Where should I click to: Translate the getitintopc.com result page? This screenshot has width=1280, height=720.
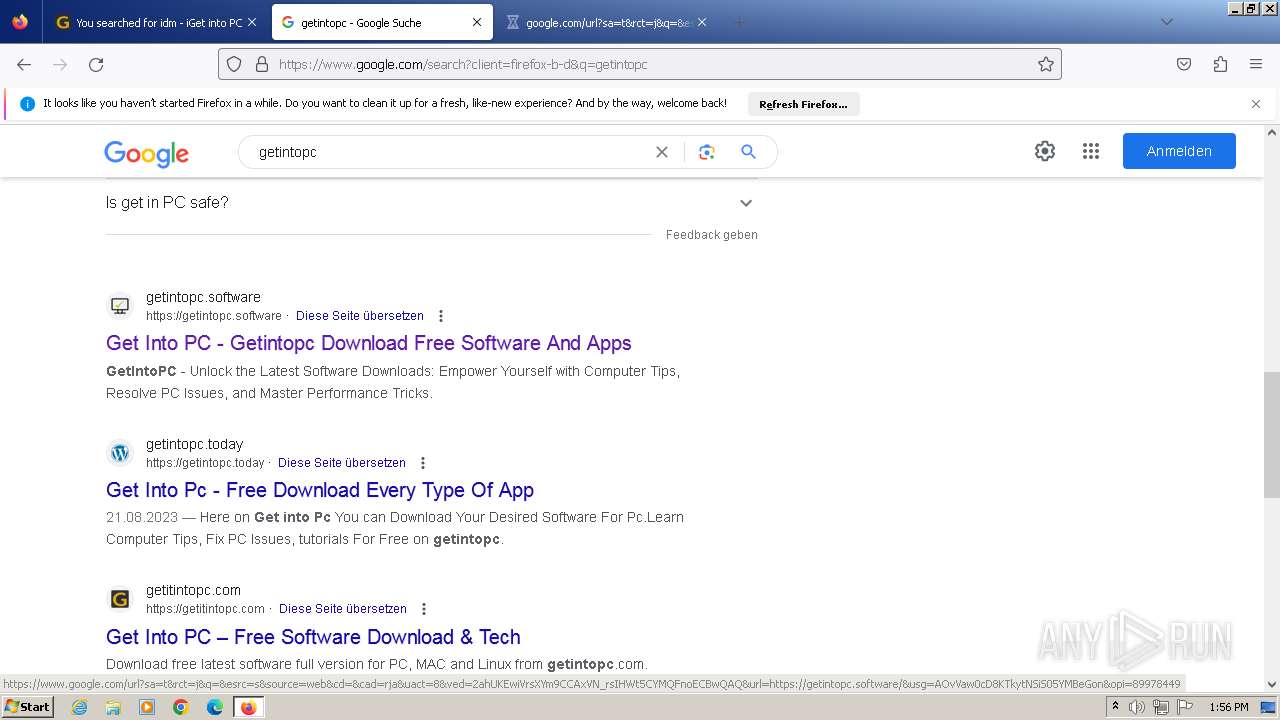click(x=343, y=609)
